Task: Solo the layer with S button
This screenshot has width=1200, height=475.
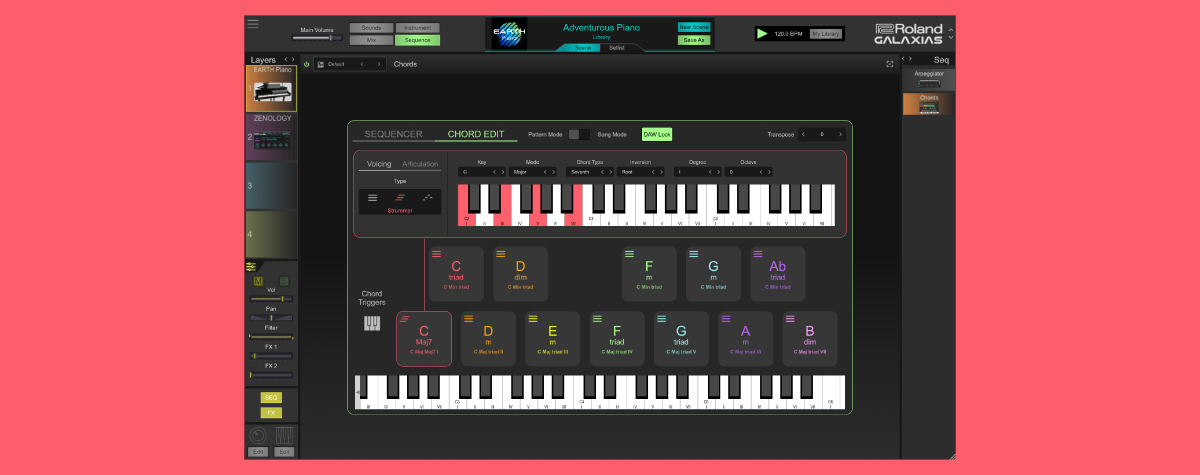Action: pos(284,281)
